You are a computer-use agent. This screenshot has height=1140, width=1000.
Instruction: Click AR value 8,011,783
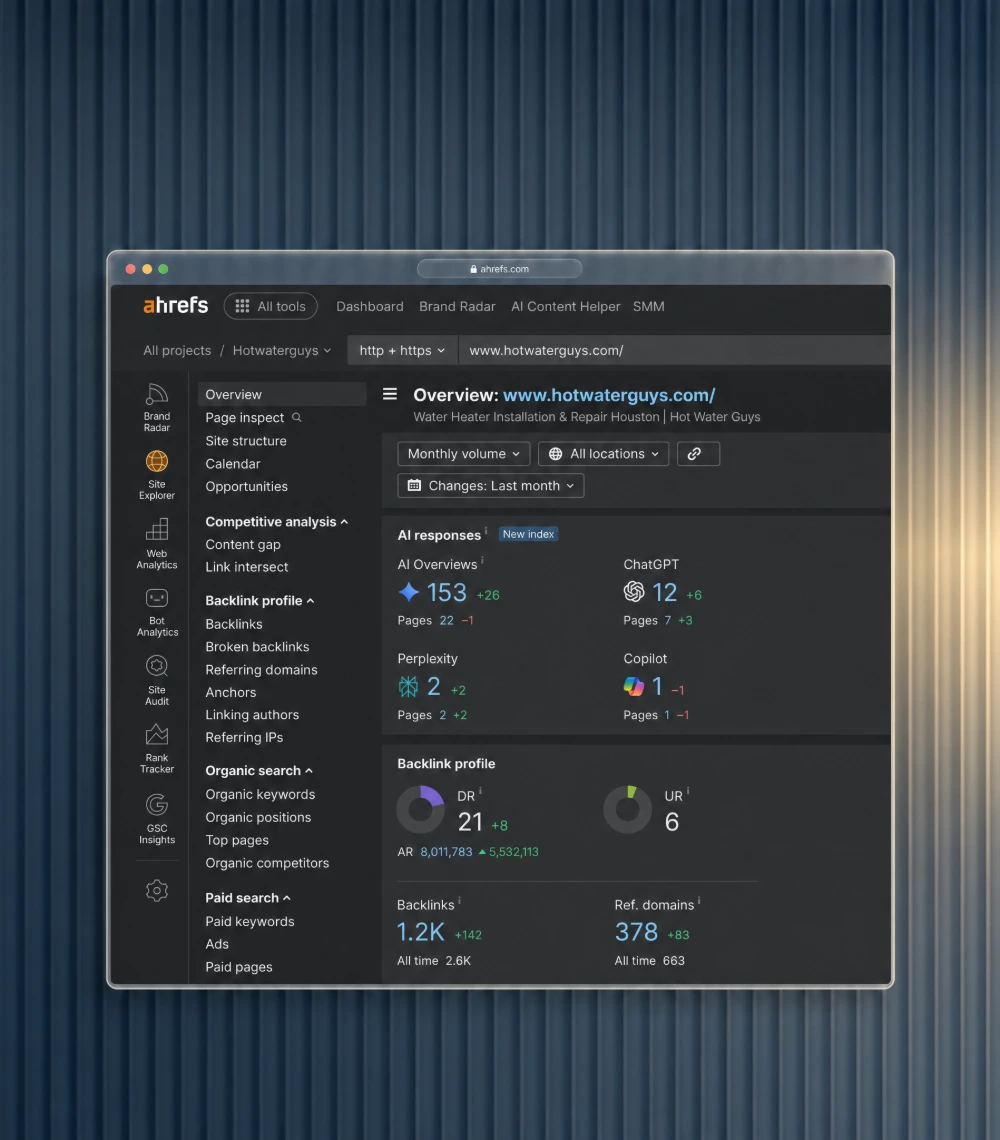[446, 851]
